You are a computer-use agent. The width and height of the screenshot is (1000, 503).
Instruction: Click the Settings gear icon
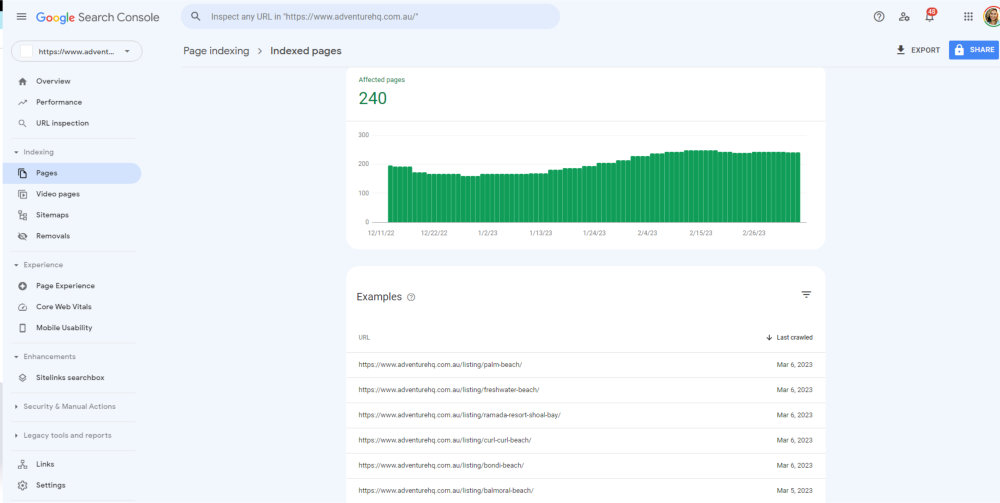click(x=23, y=485)
